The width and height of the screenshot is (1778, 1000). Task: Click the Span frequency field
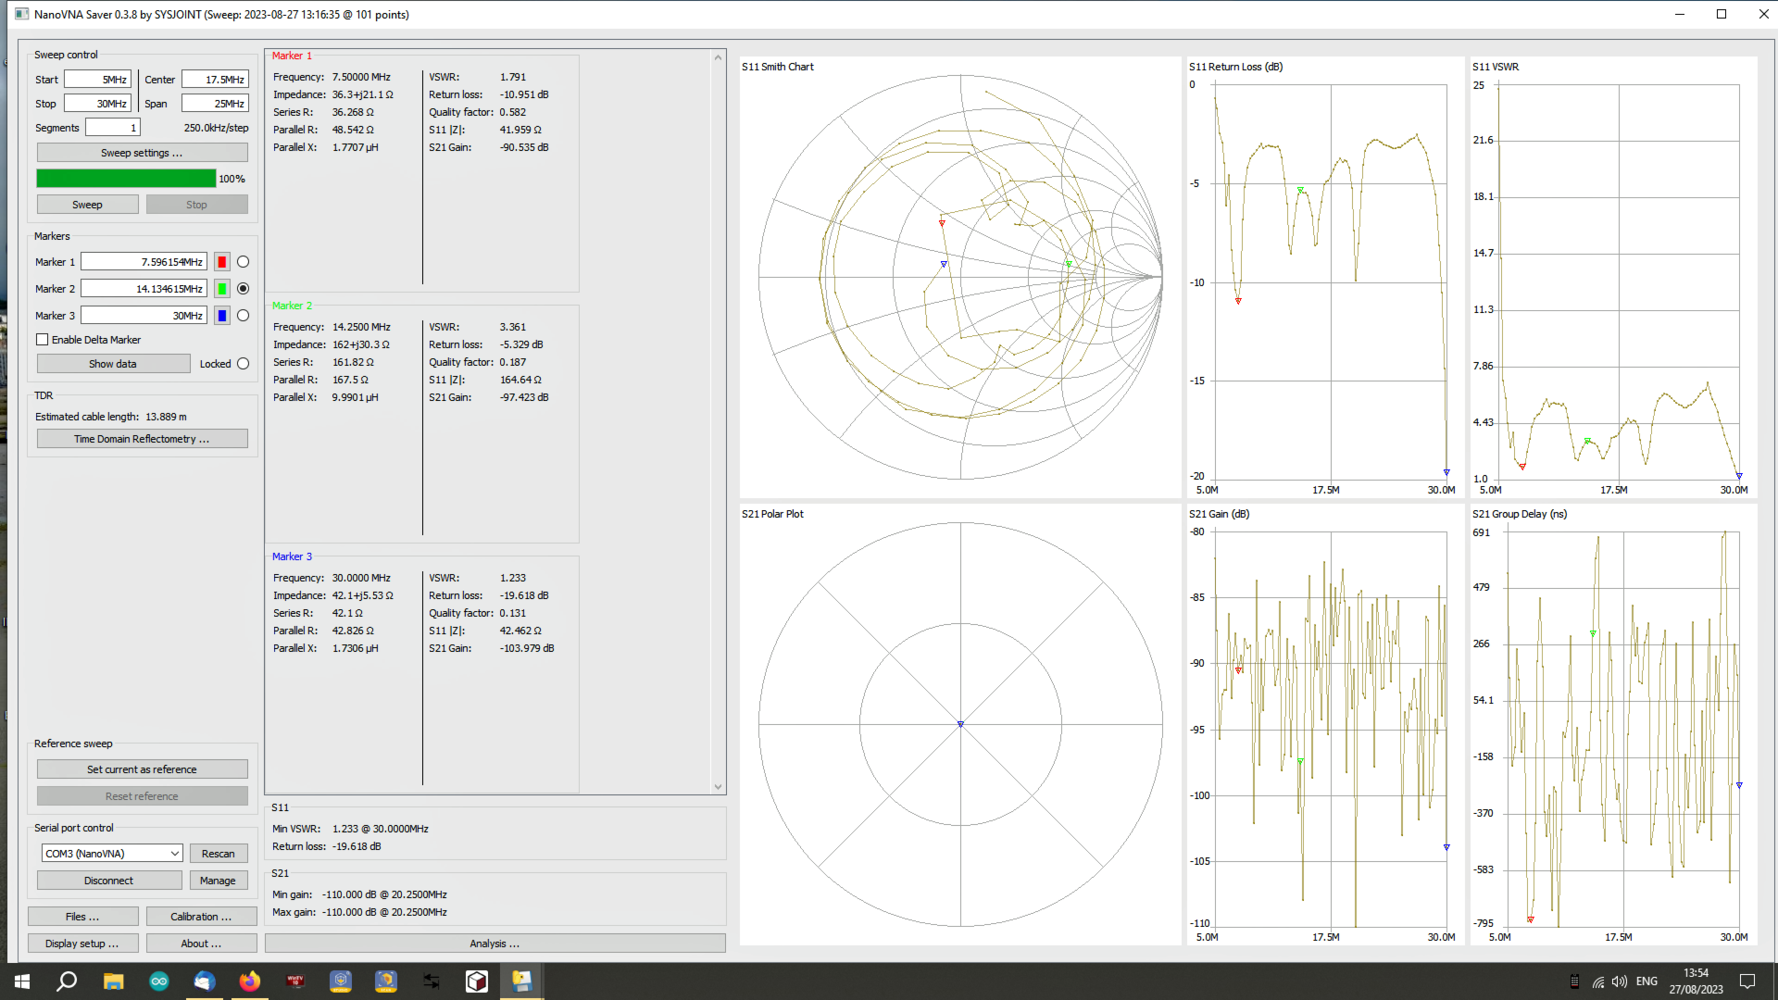coord(215,103)
